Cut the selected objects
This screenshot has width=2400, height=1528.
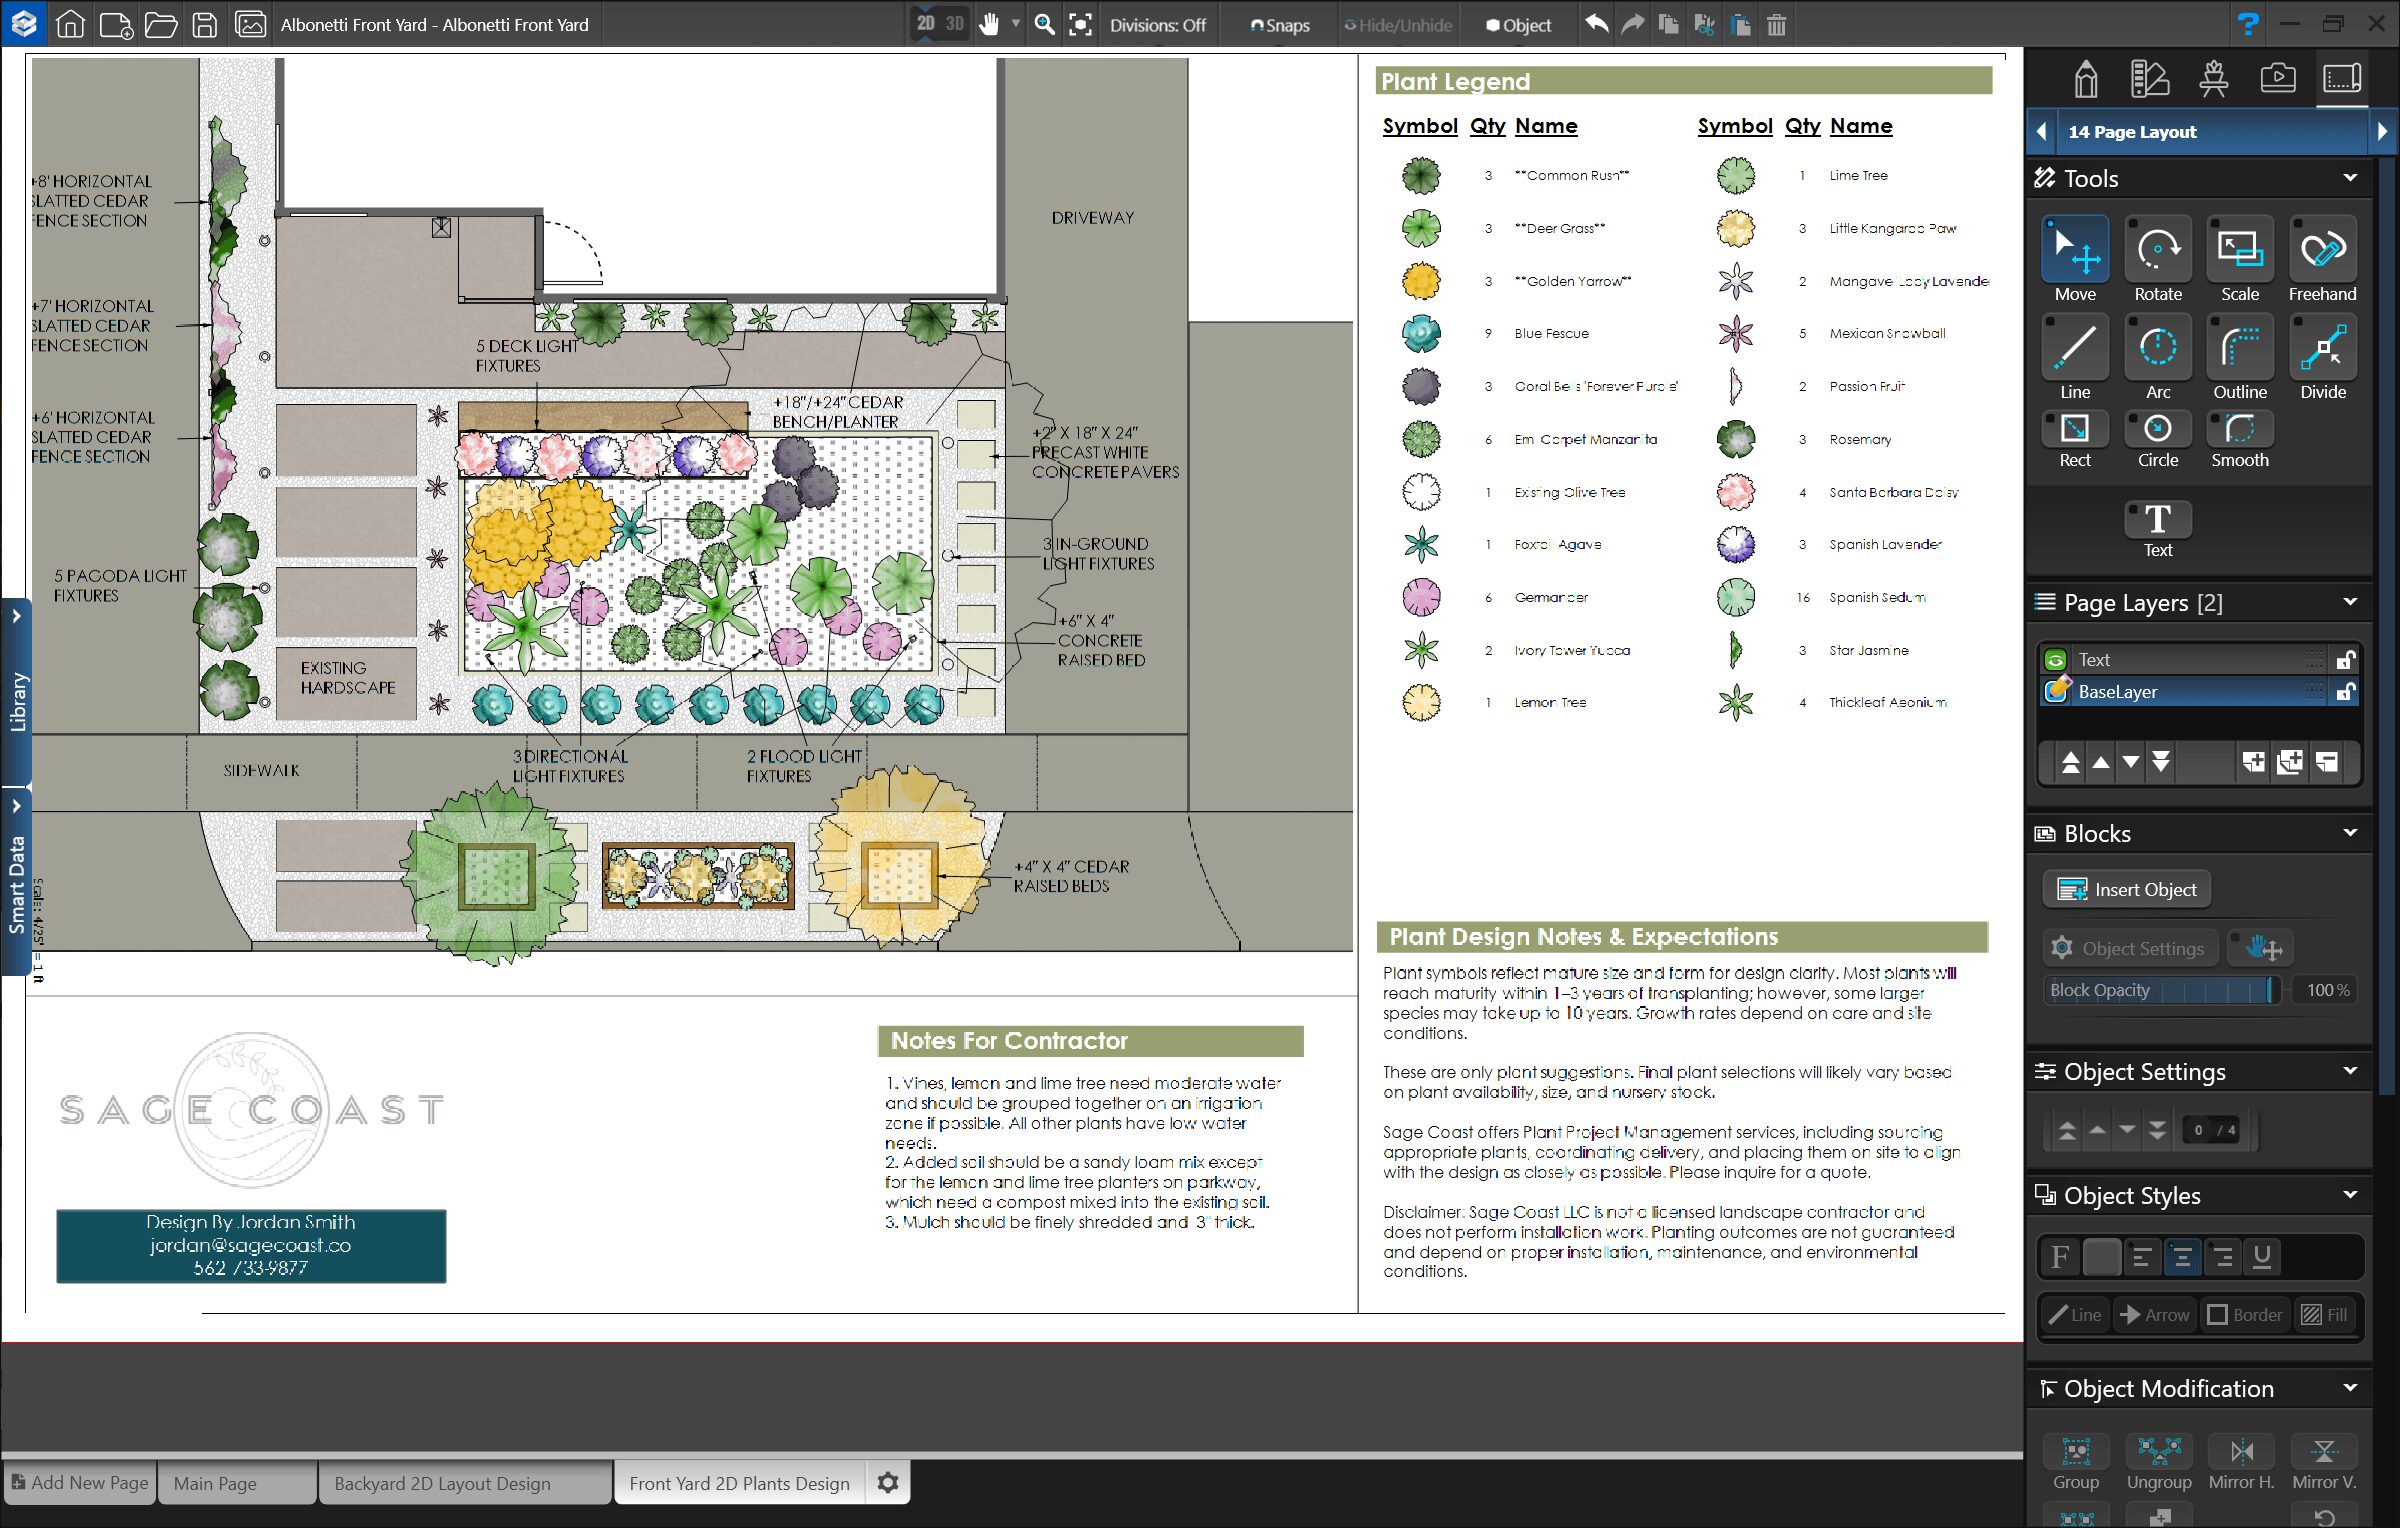click(1704, 24)
